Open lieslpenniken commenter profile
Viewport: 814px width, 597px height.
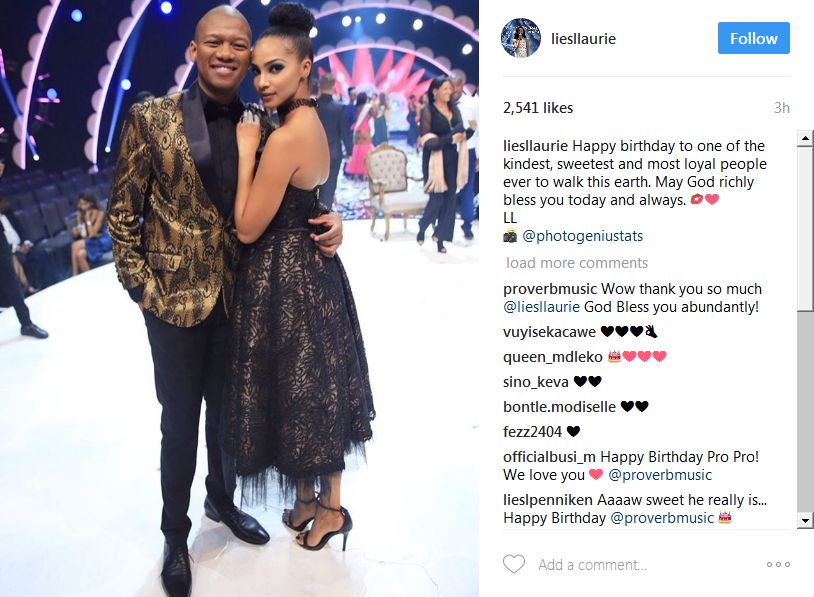(x=548, y=500)
